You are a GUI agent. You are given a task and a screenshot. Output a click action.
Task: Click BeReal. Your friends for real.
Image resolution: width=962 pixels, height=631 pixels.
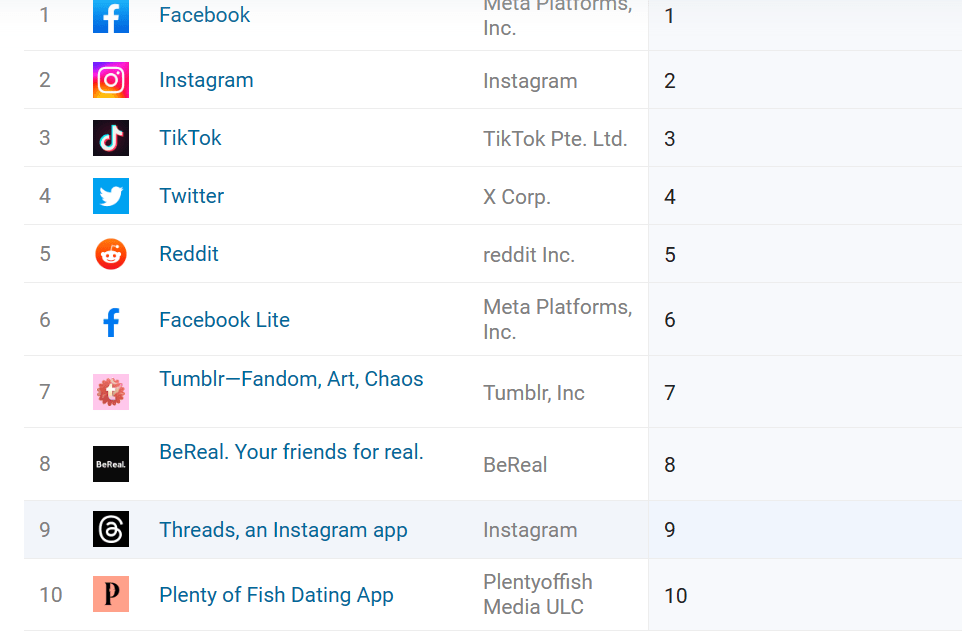pyautogui.click(x=291, y=452)
